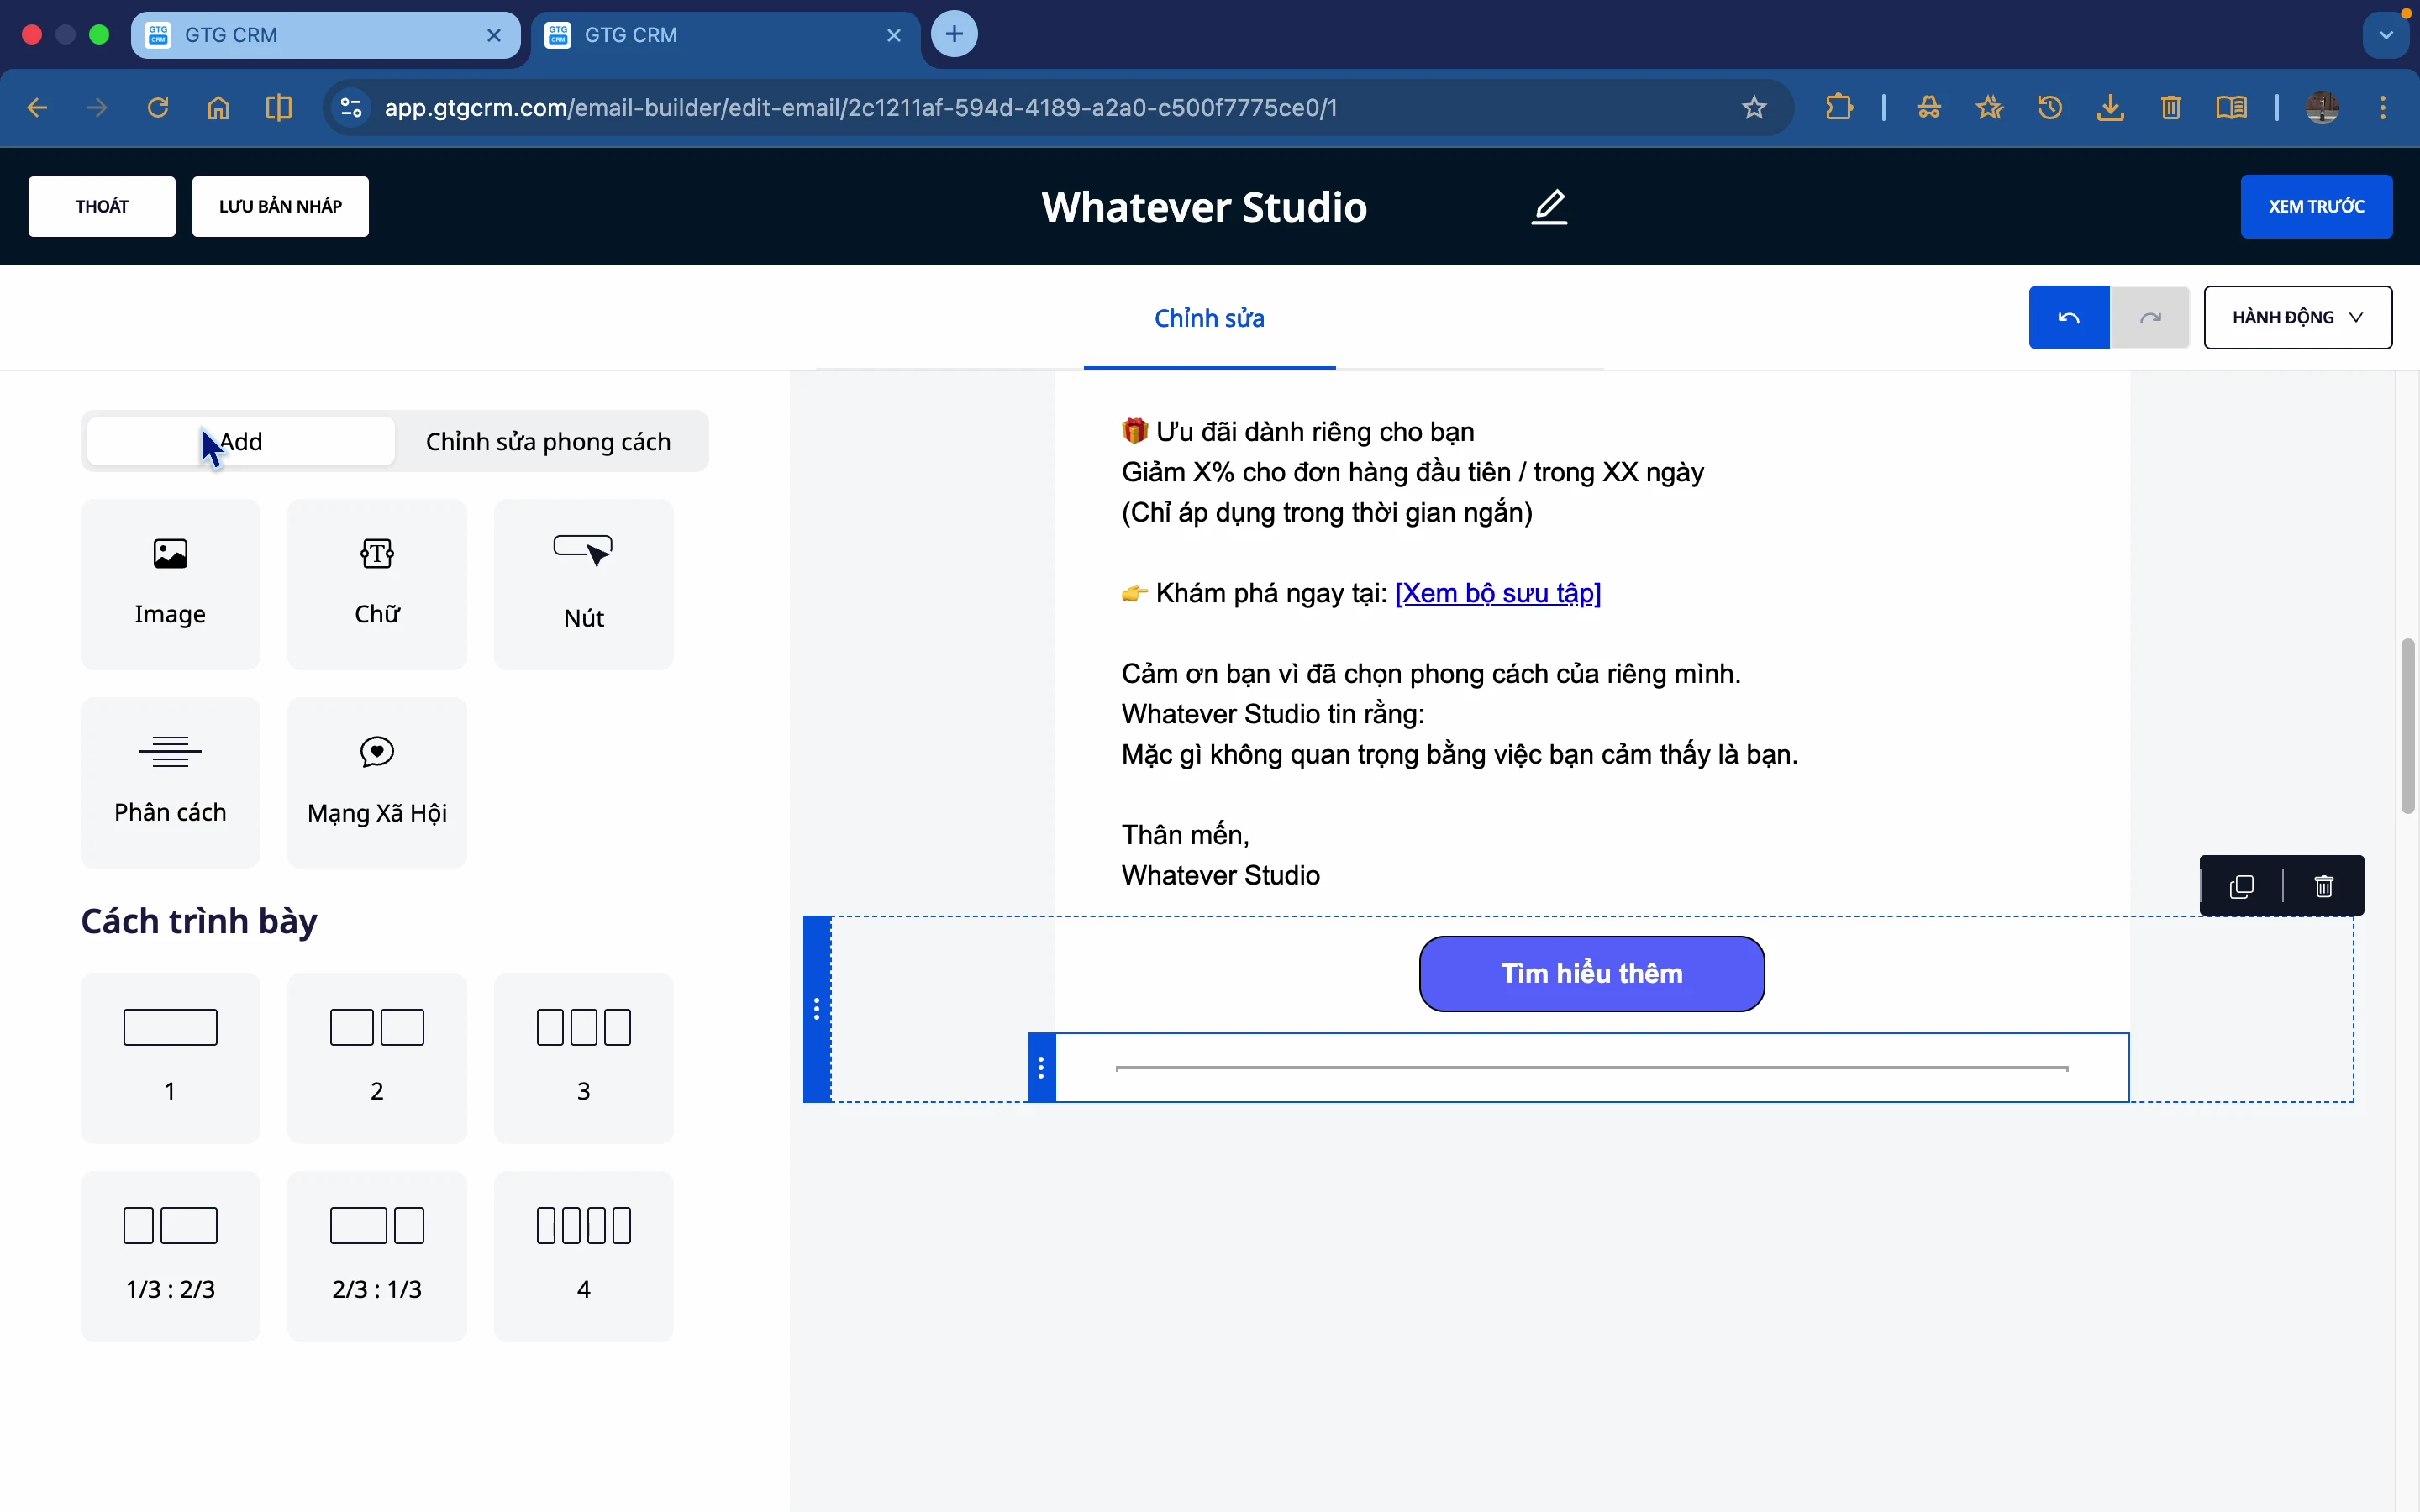Switch to second GTG CRM browser tab

coord(700,35)
